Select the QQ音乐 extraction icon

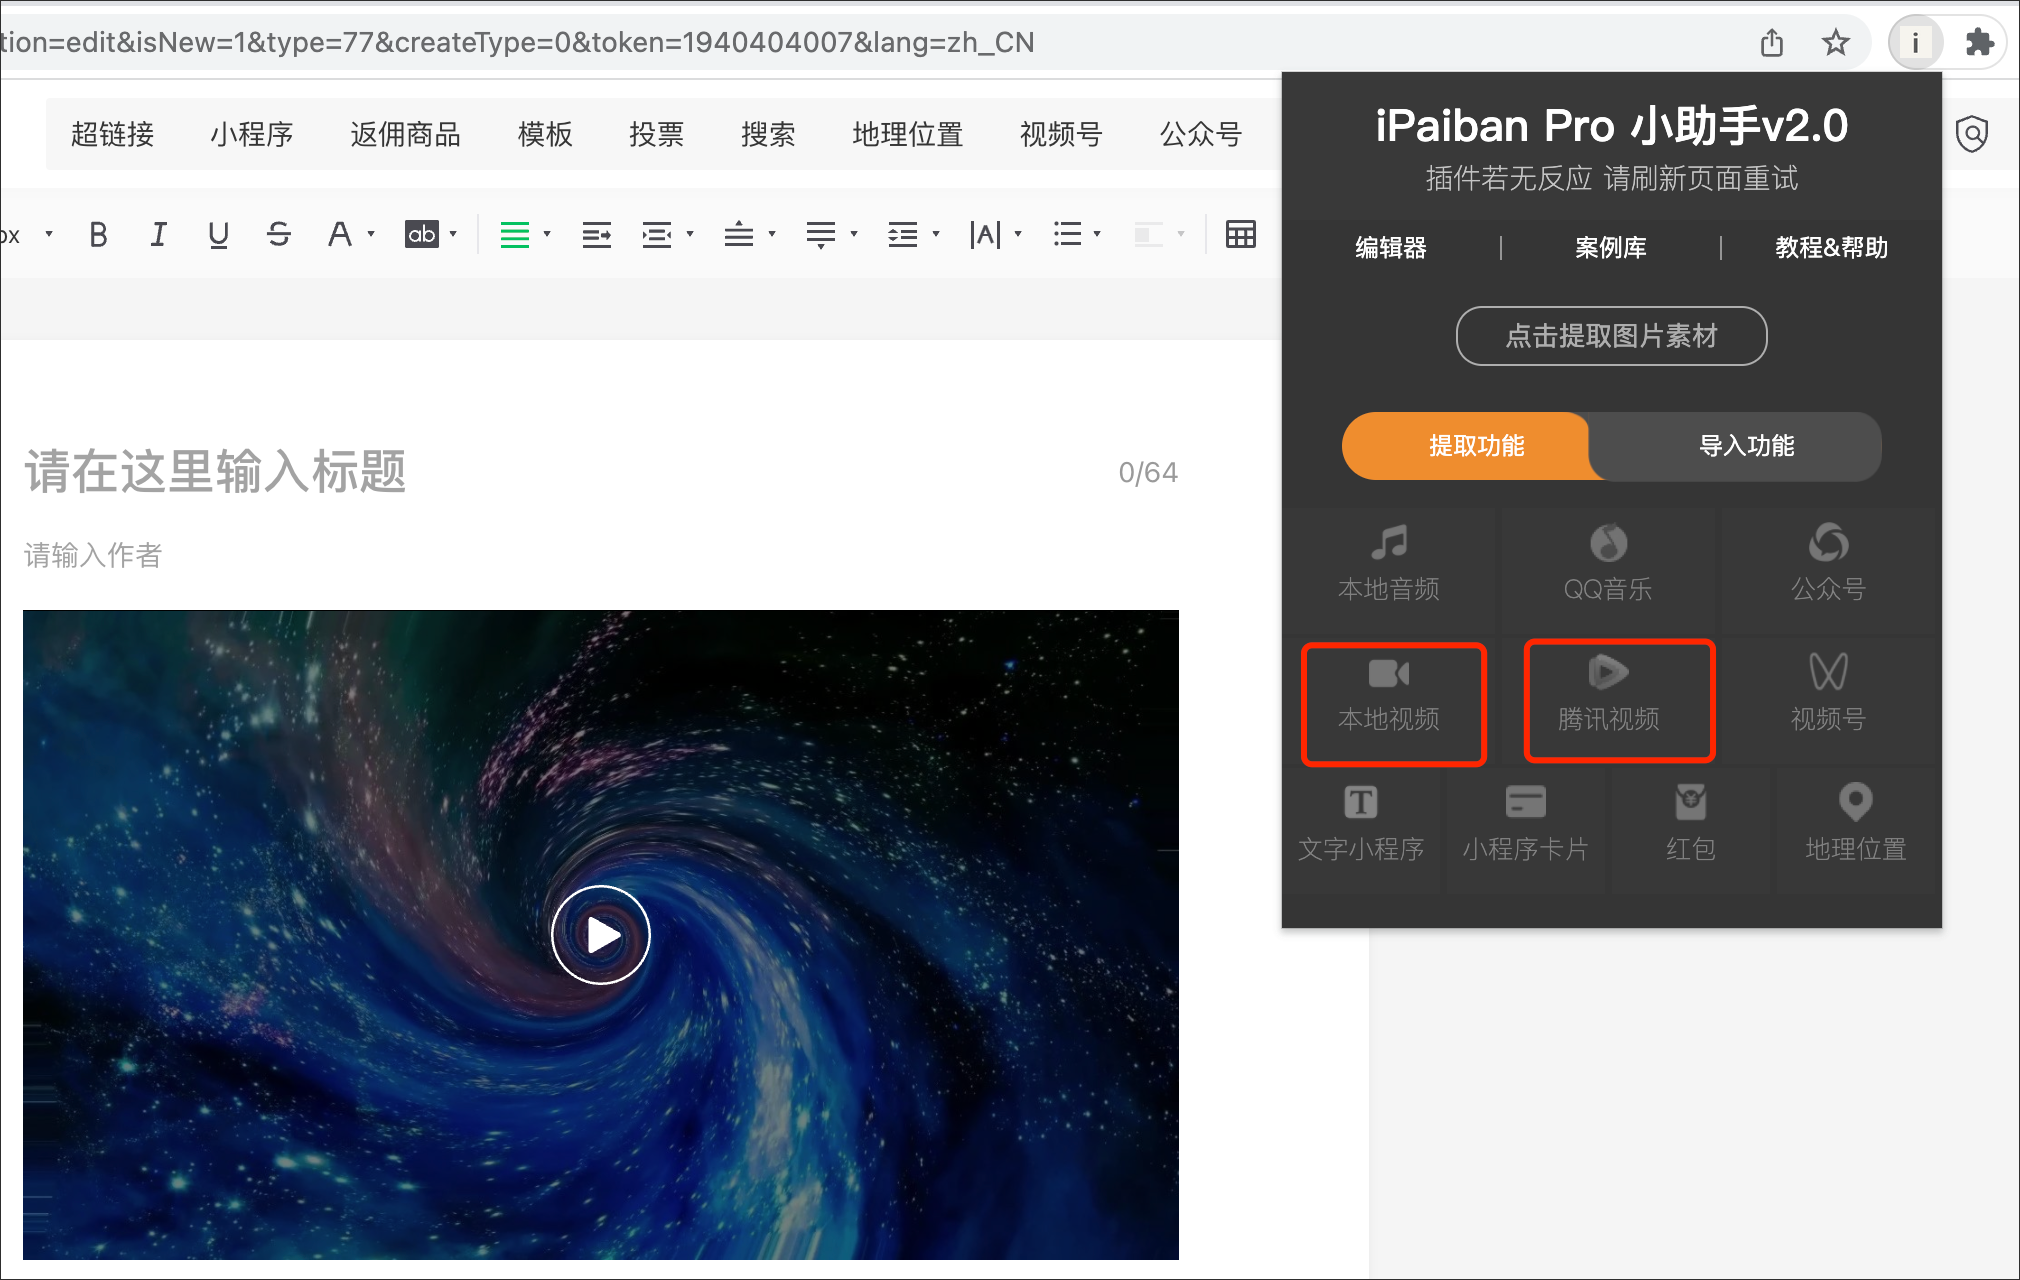(1608, 543)
